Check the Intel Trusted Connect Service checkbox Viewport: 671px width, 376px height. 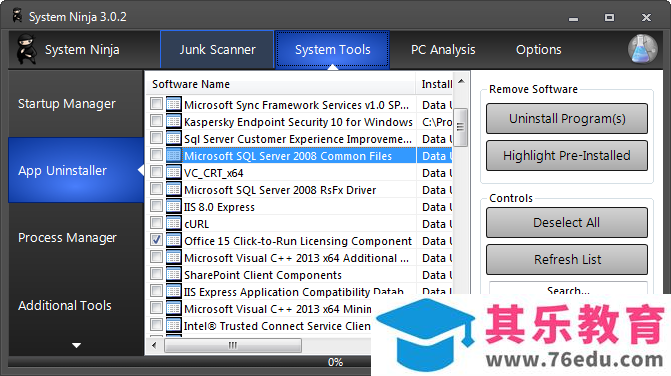(x=156, y=325)
